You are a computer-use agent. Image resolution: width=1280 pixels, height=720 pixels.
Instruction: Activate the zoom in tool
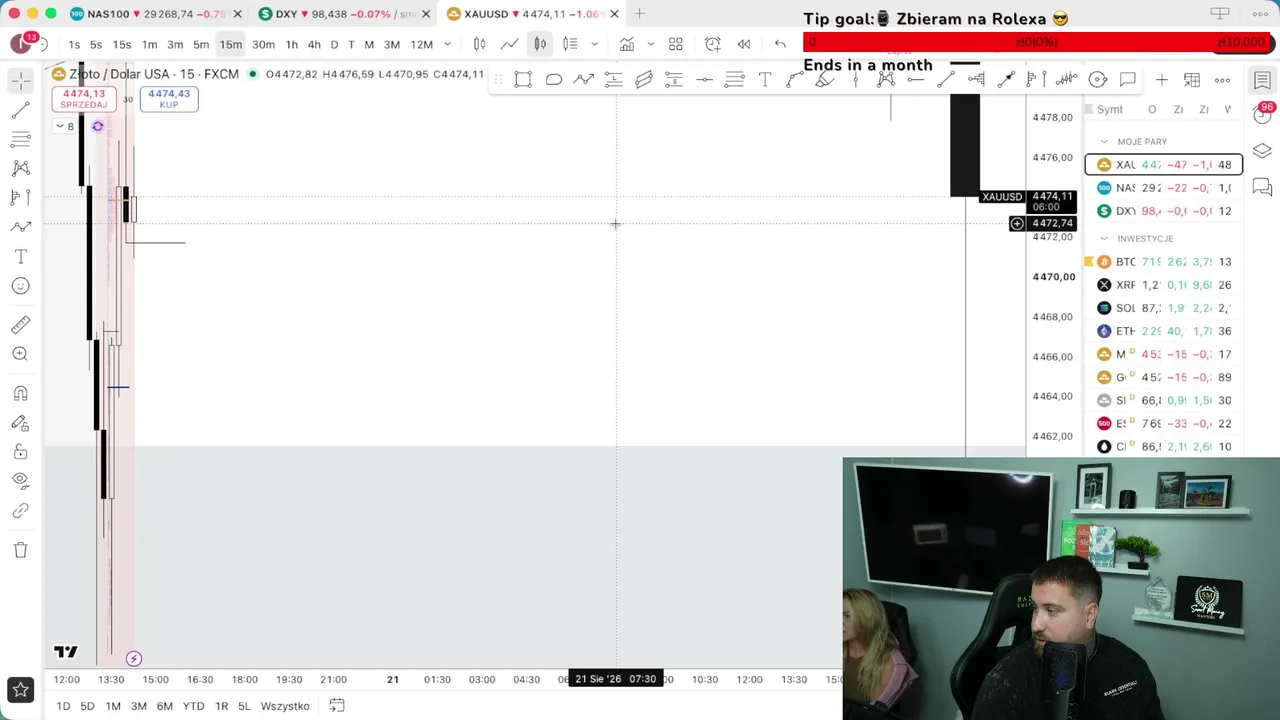(x=21, y=354)
